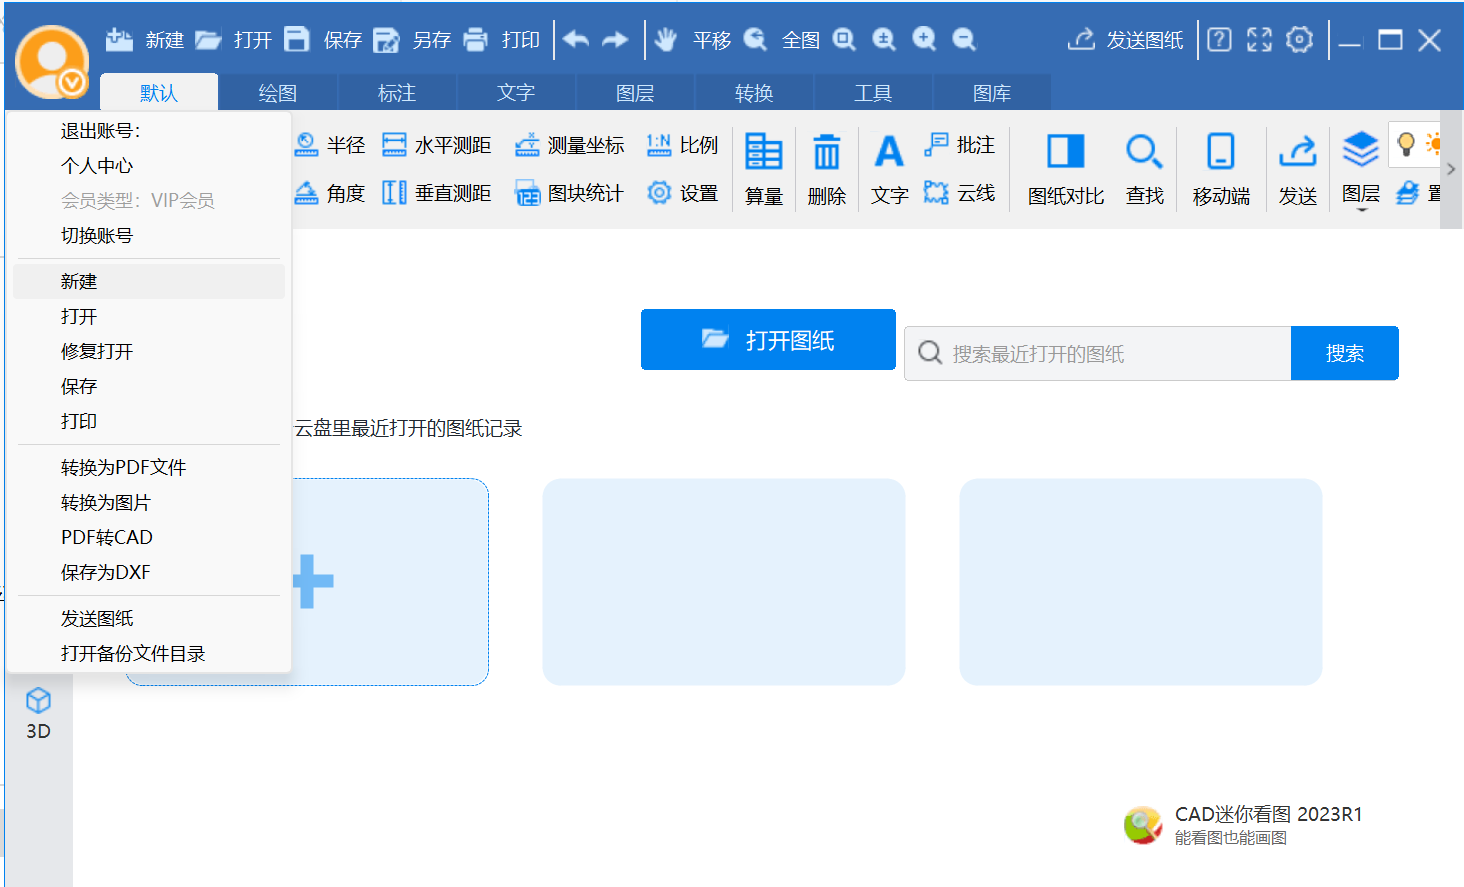Click the blue 打开图纸 button
The height and width of the screenshot is (887, 1464).
click(768, 340)
